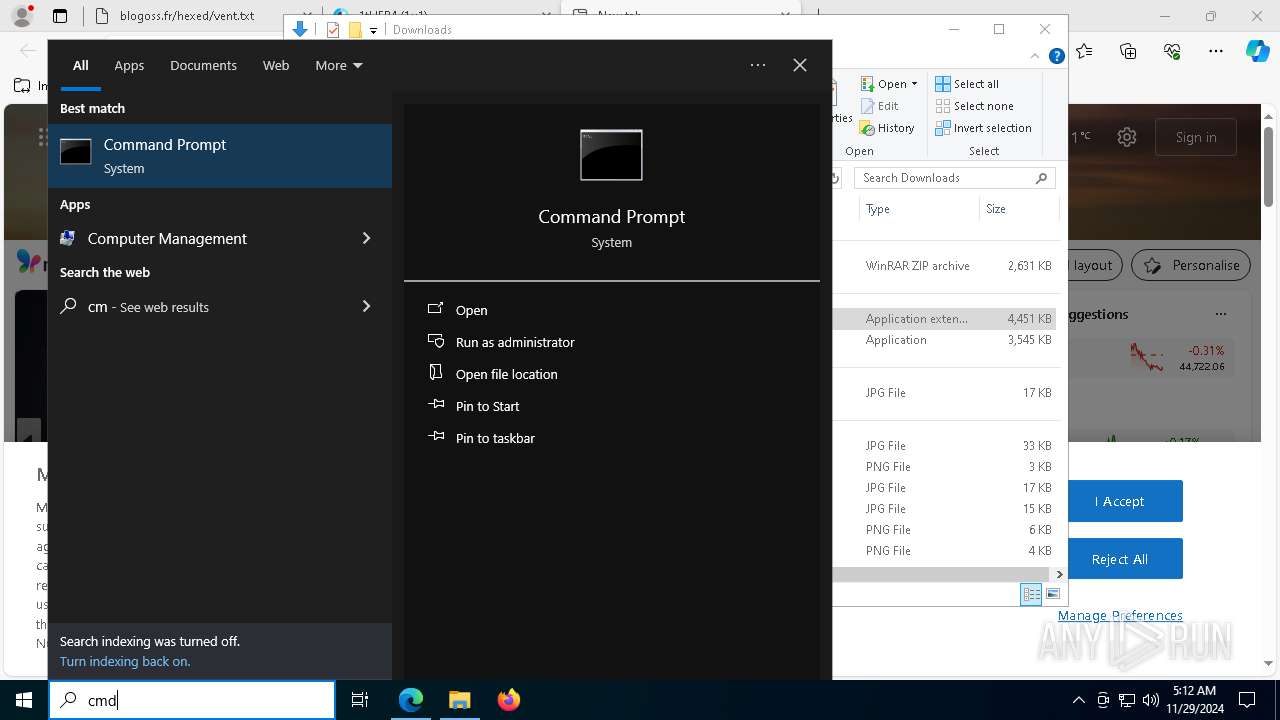Click Sign in on the Edge page
Image resolution: width=1280 pixels, height=720 pixels.
pos(1196,137)
